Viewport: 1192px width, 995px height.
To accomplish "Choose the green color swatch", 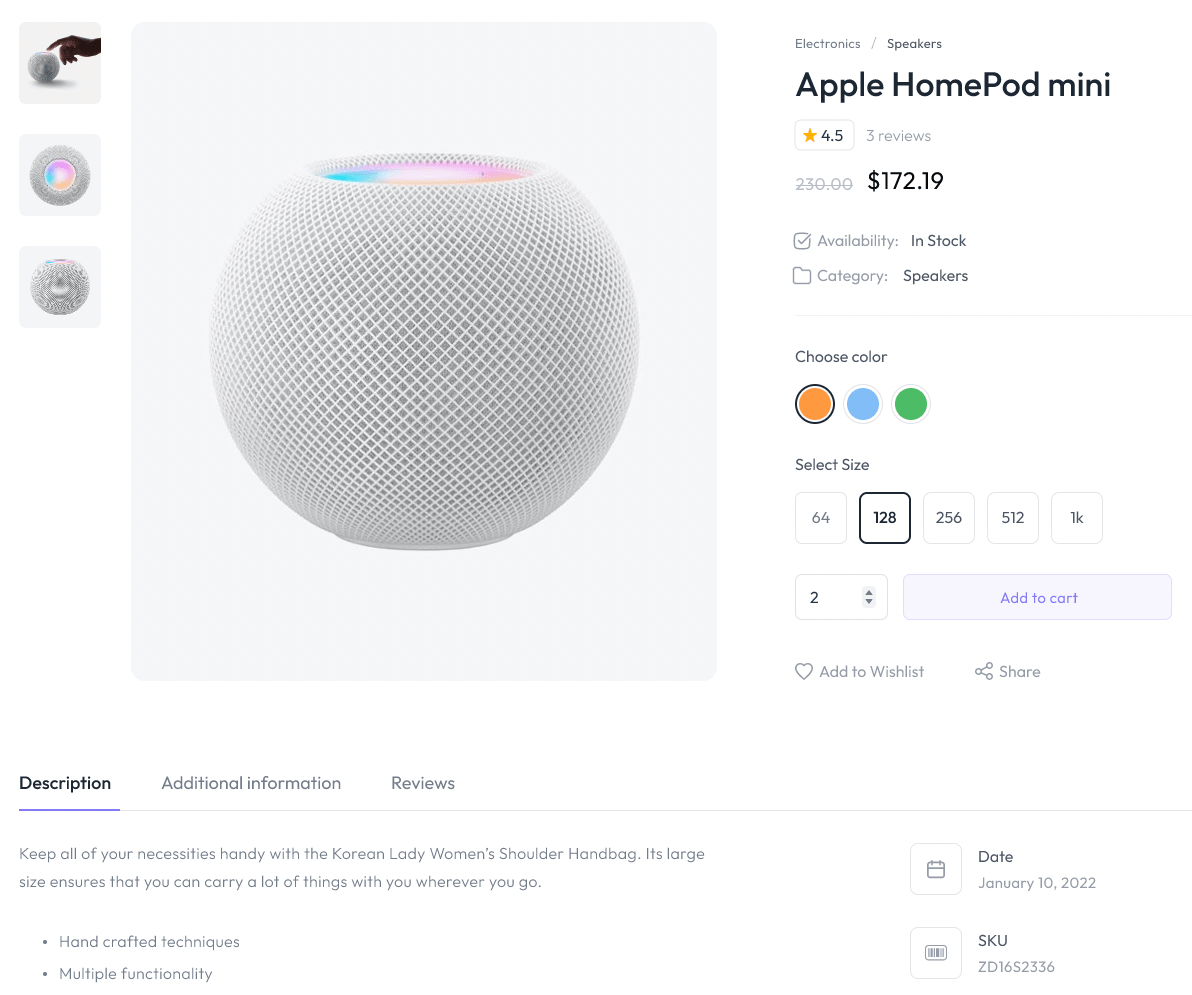I will tap(911, 404).
